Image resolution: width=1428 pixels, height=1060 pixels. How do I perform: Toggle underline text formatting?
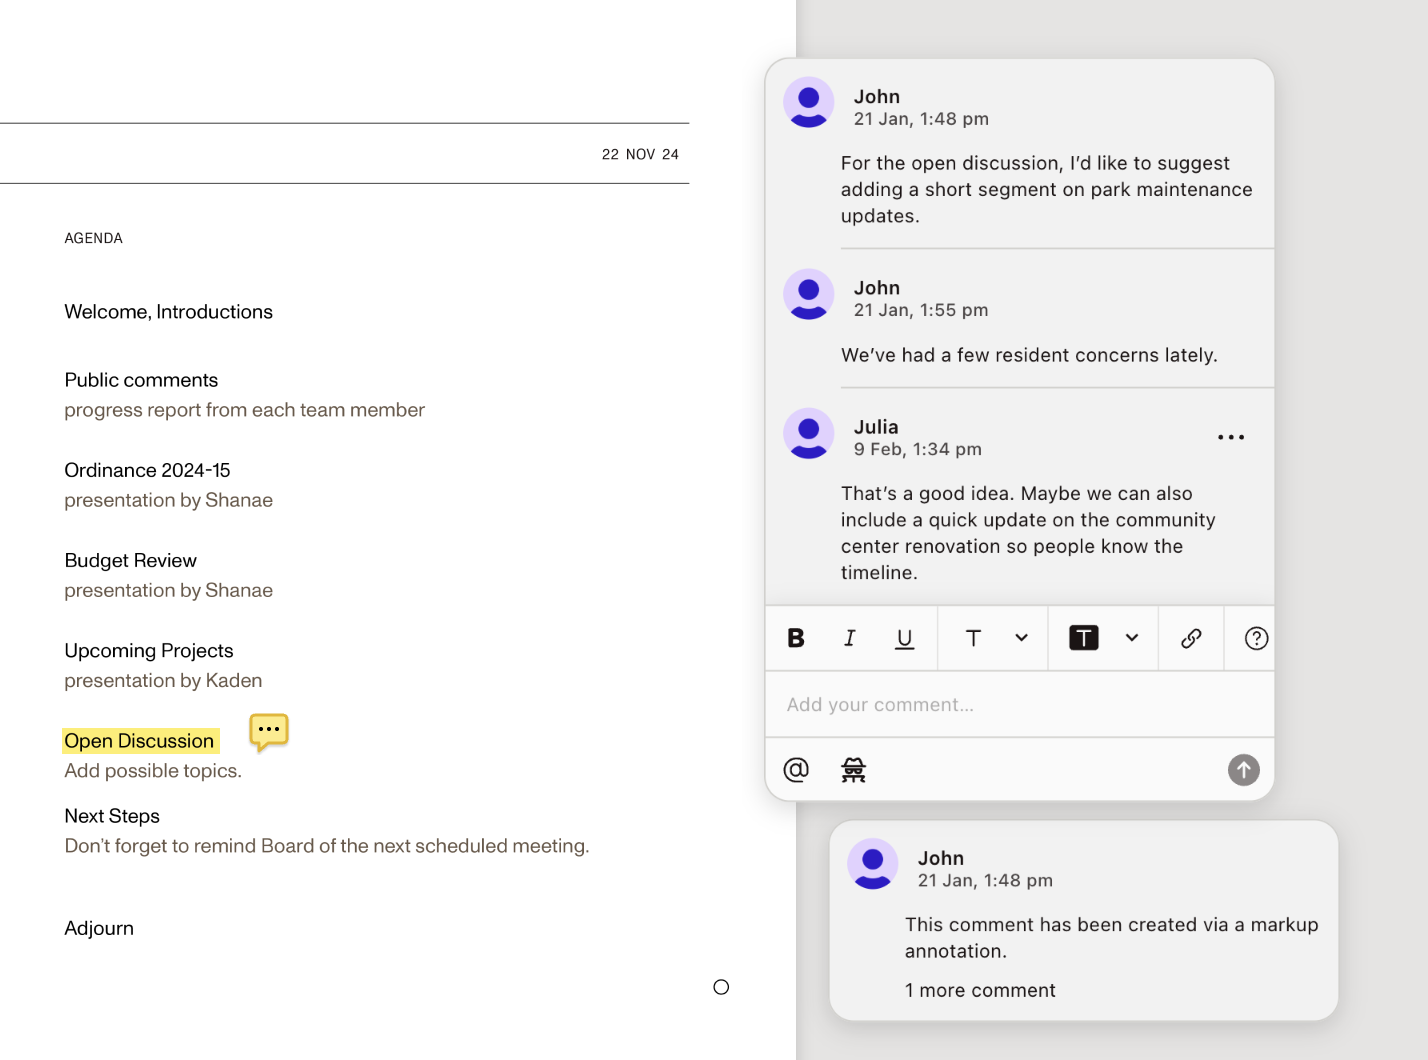point(904,638)
